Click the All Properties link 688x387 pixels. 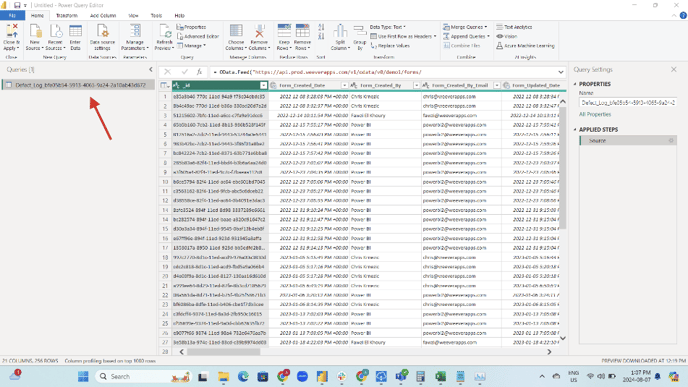(x=595, y=114)
